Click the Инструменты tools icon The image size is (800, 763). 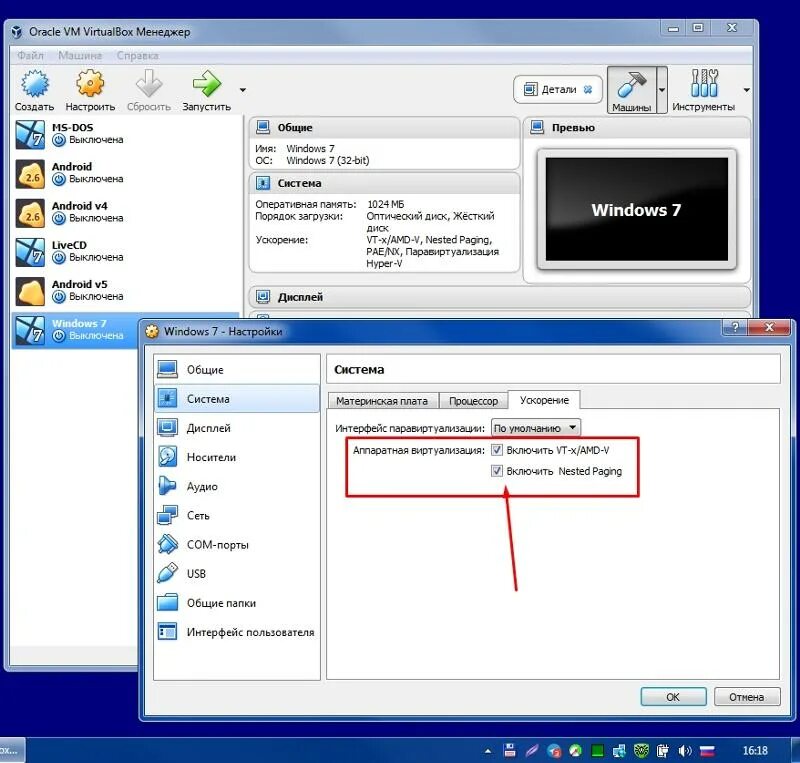click(704, 83)
